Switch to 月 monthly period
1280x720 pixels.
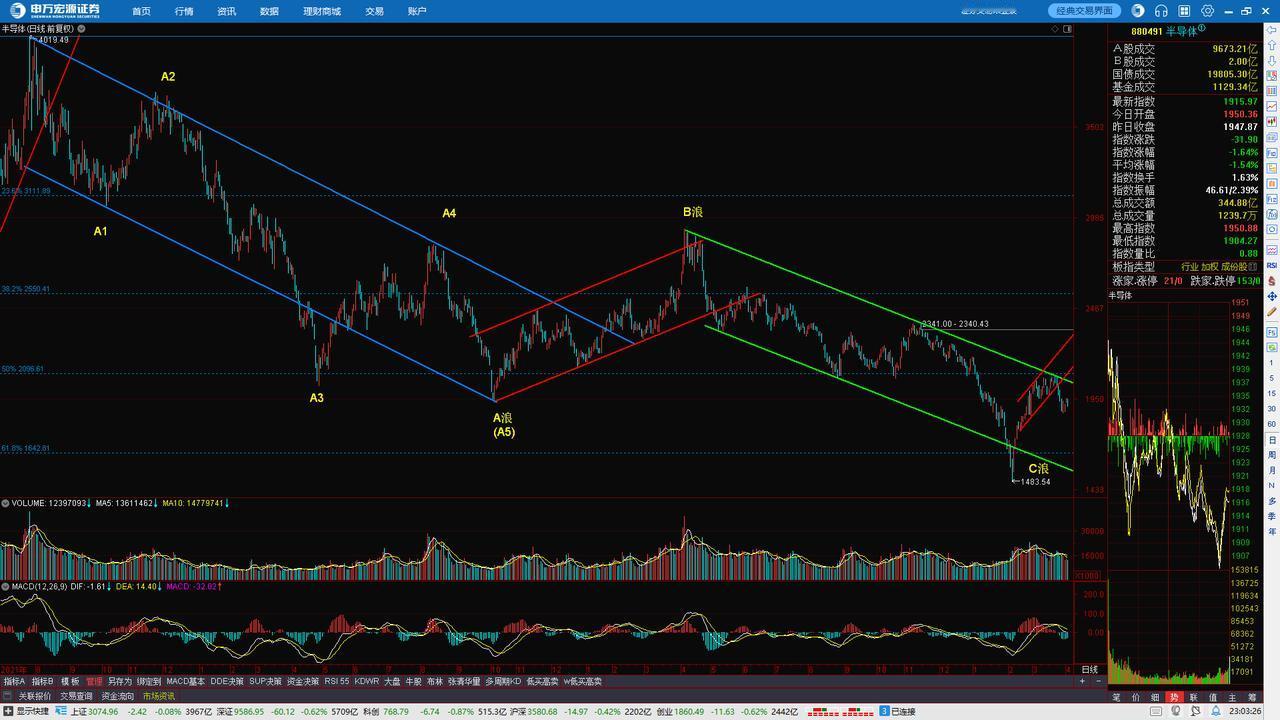(1271, 471)
